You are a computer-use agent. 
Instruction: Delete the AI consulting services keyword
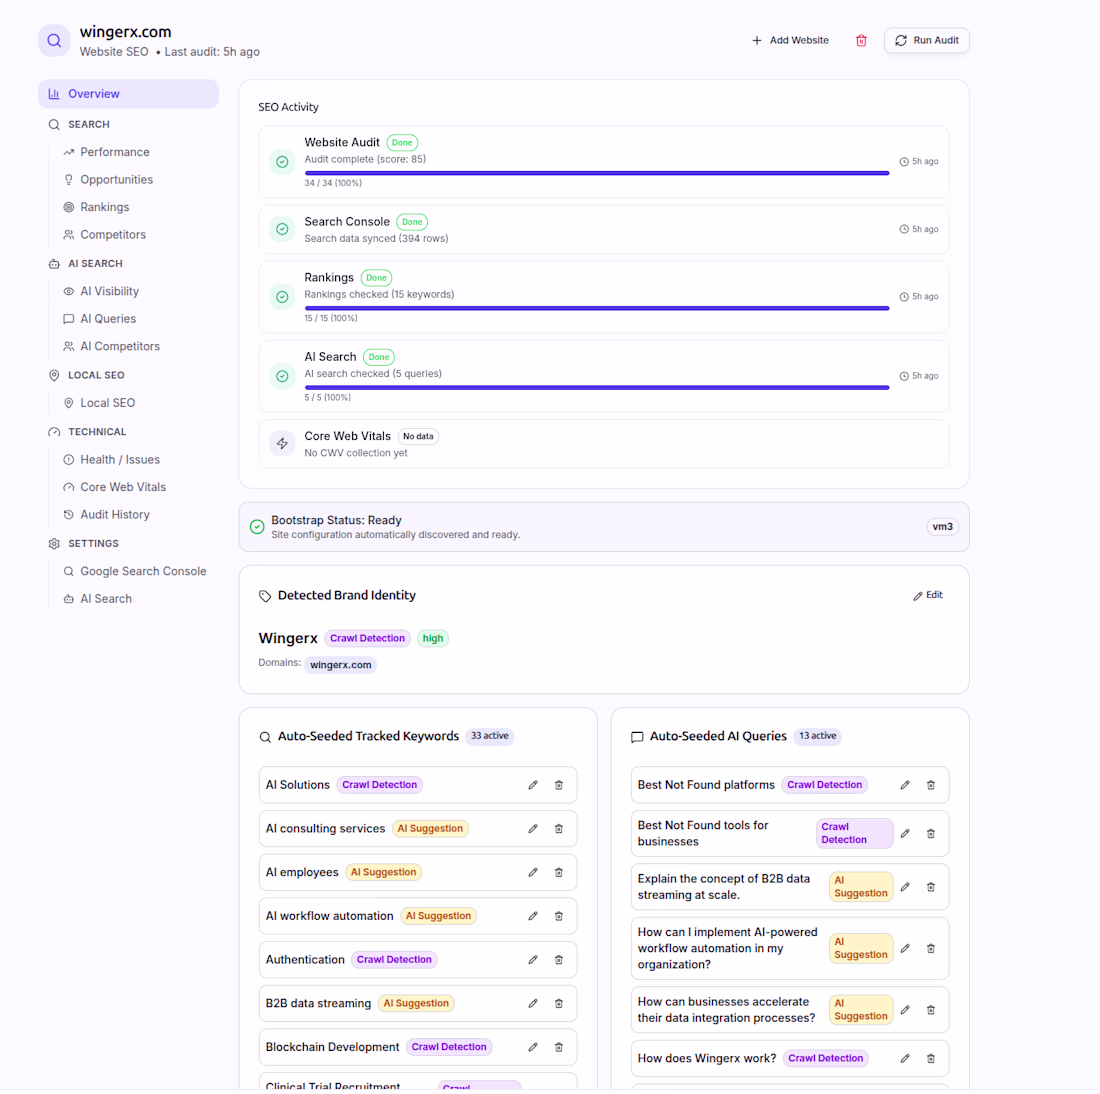click(x=559, y=829)
